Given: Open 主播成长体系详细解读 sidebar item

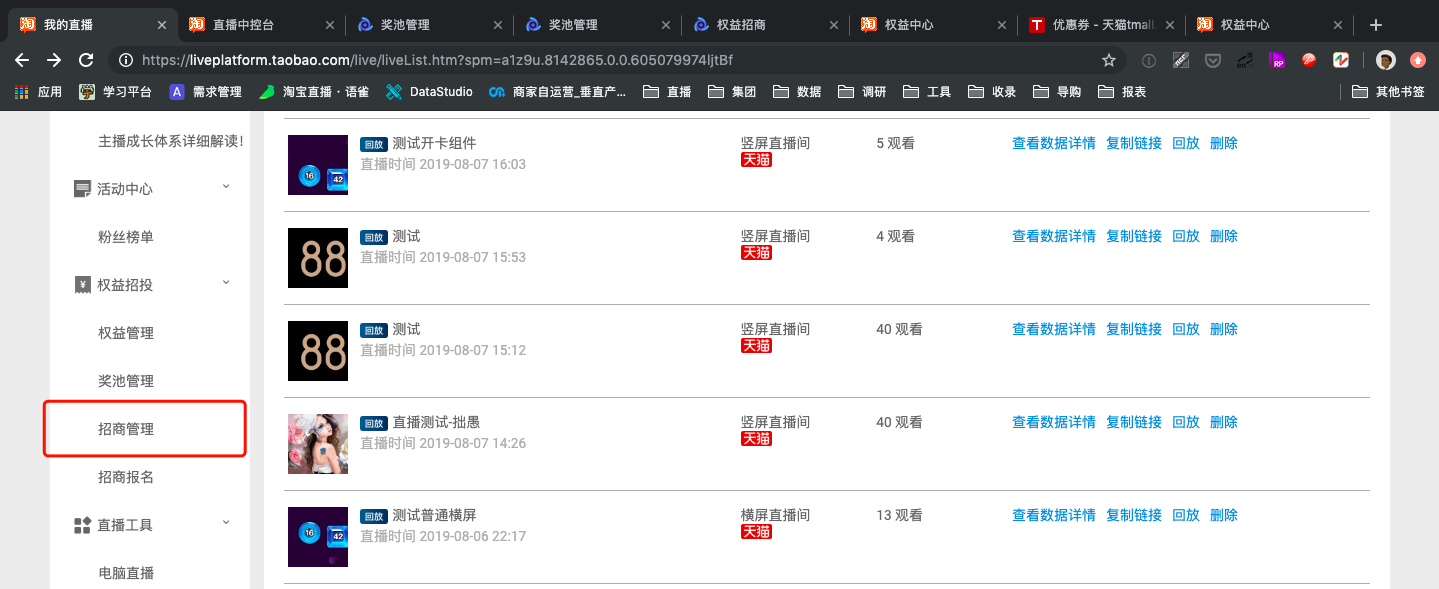Looking at the screenshot, I should tap(171, 141).
